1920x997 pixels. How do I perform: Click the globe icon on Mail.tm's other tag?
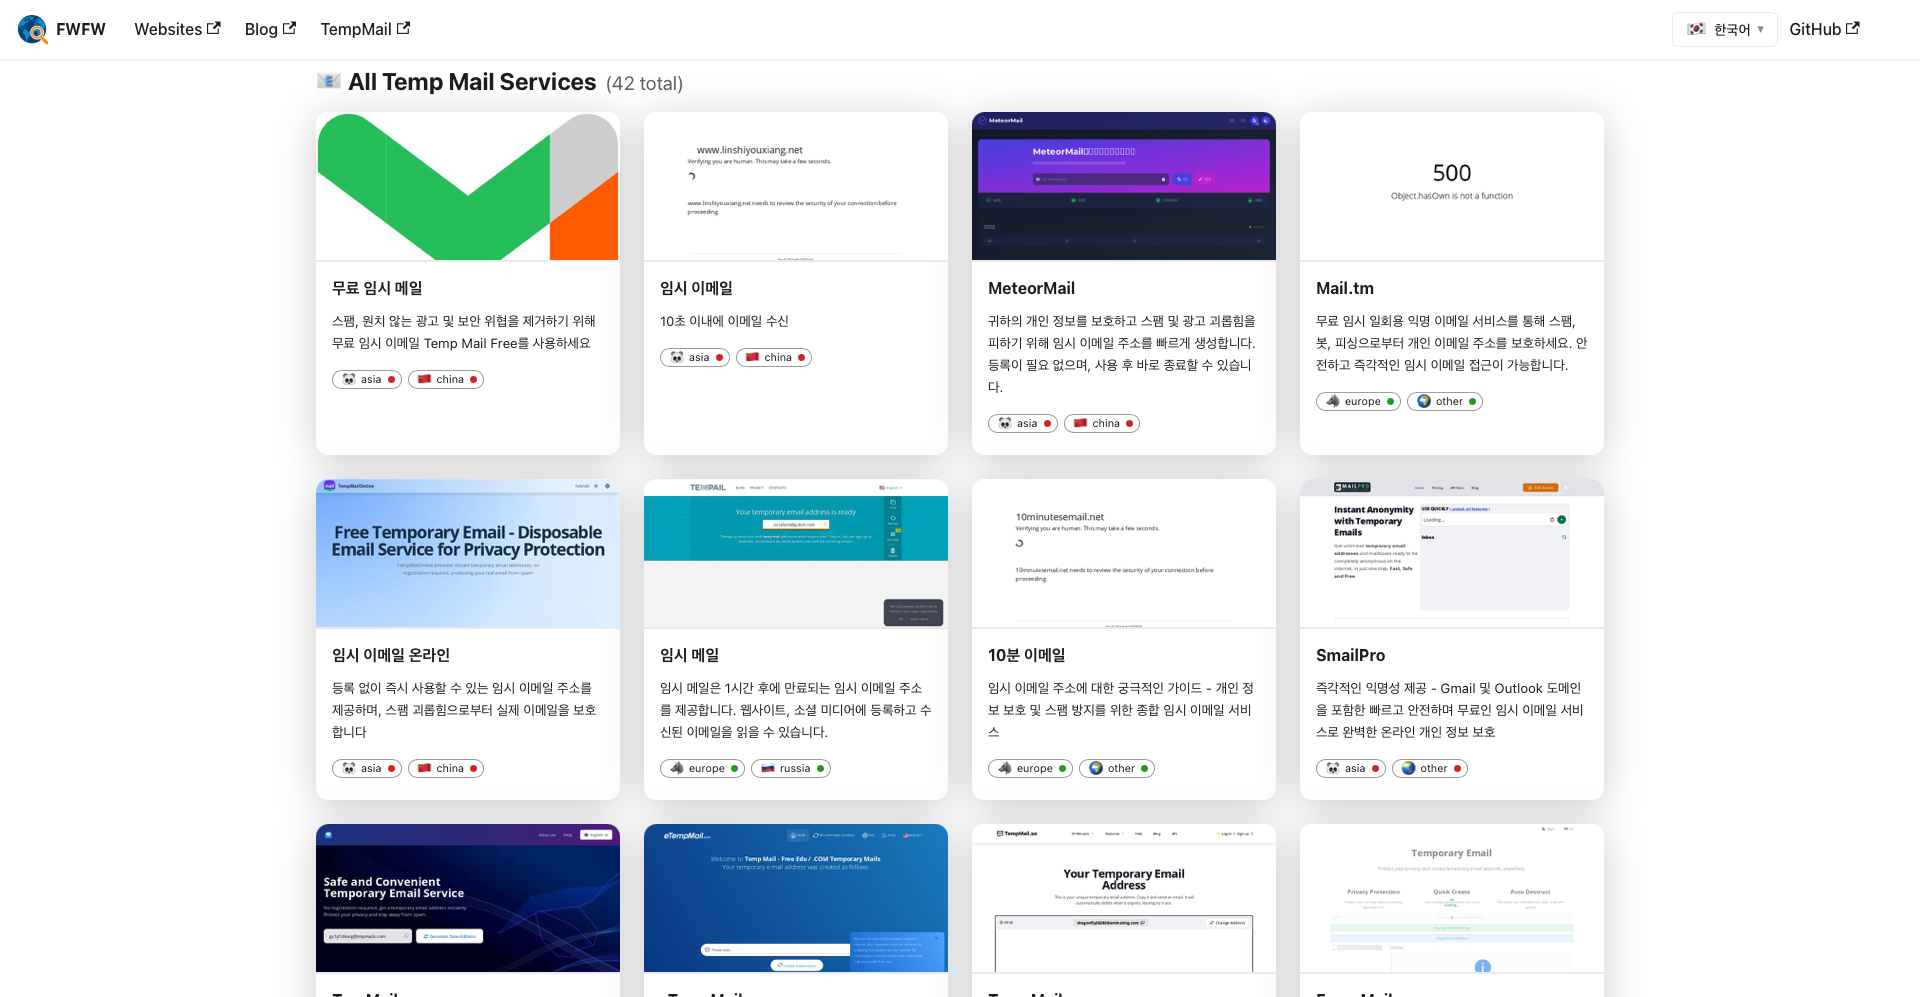point(1424,401)
